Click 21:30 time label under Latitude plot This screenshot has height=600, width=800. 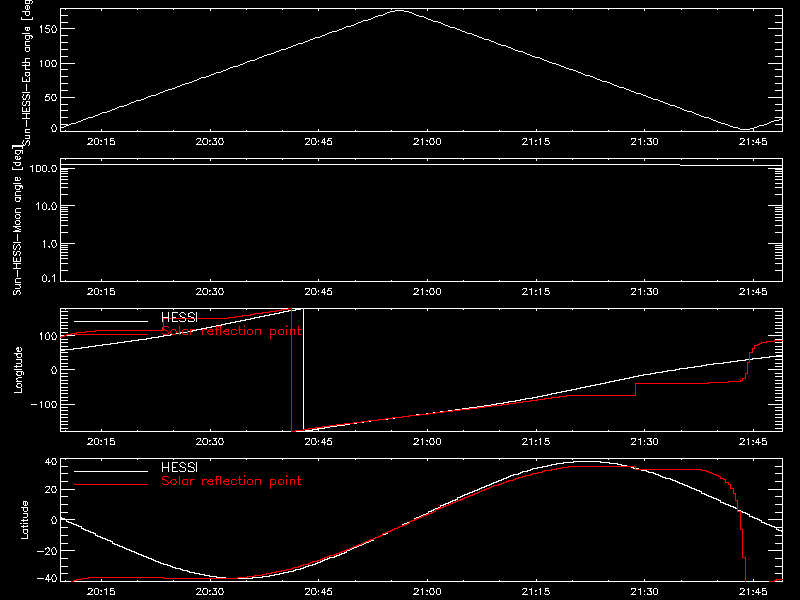[644, 591]
